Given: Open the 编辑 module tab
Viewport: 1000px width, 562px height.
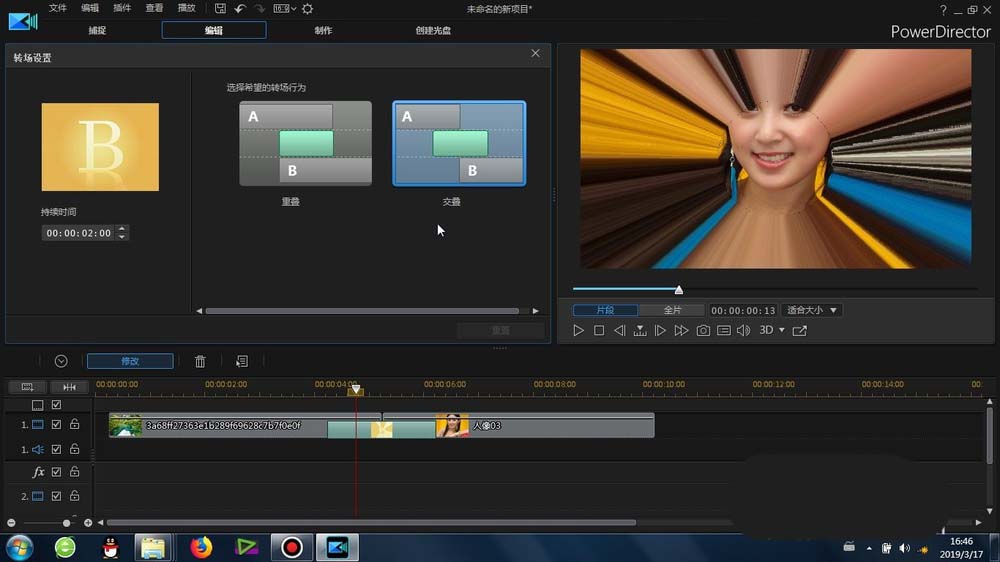Looking at the screenshot, I should click(x=214, y=30).
